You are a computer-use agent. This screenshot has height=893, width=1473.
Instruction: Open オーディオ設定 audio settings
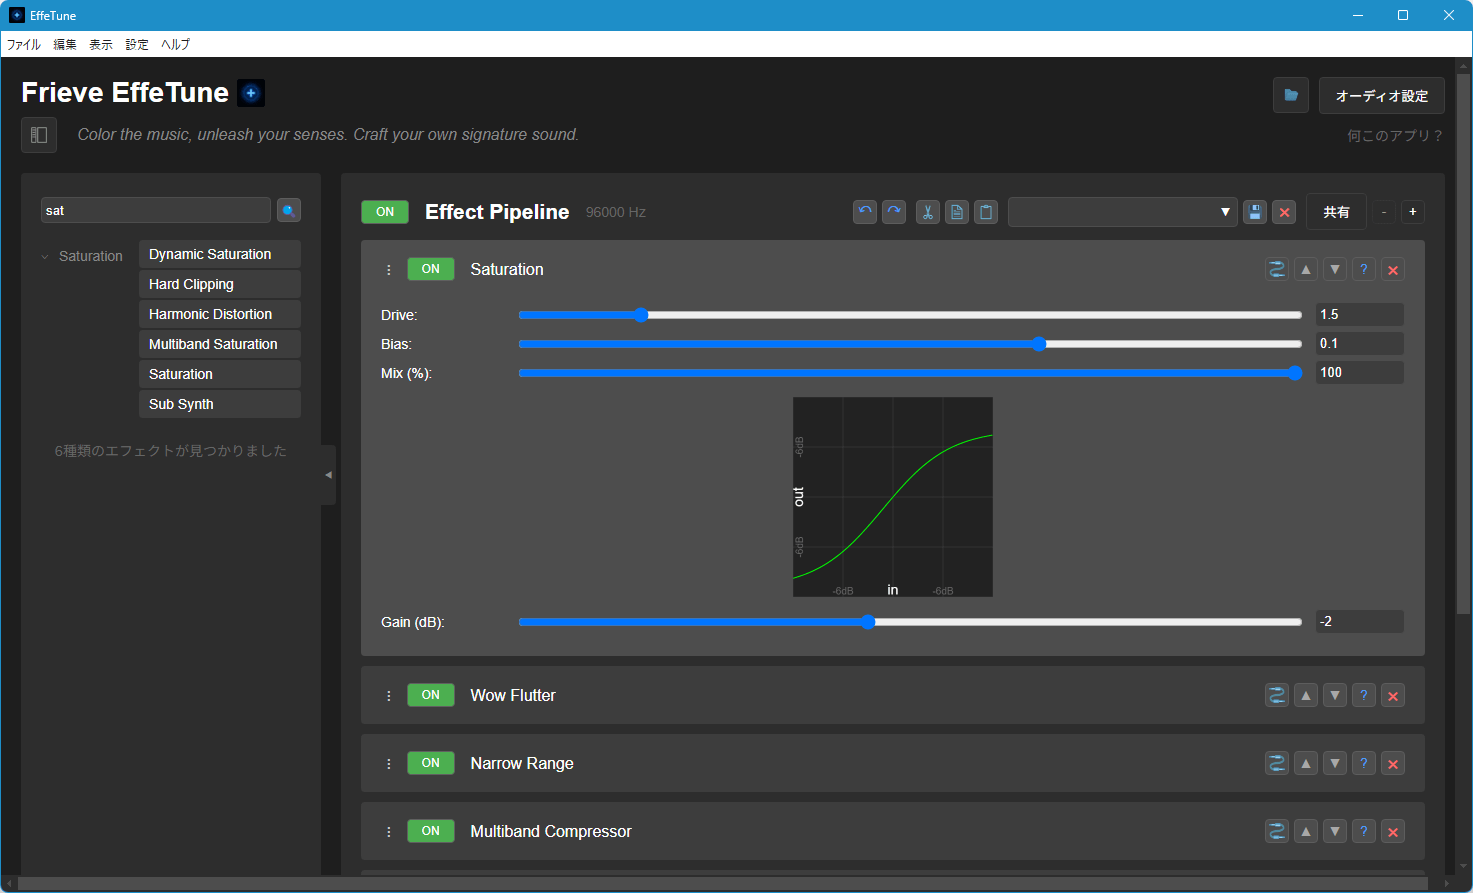(1382, 95)
